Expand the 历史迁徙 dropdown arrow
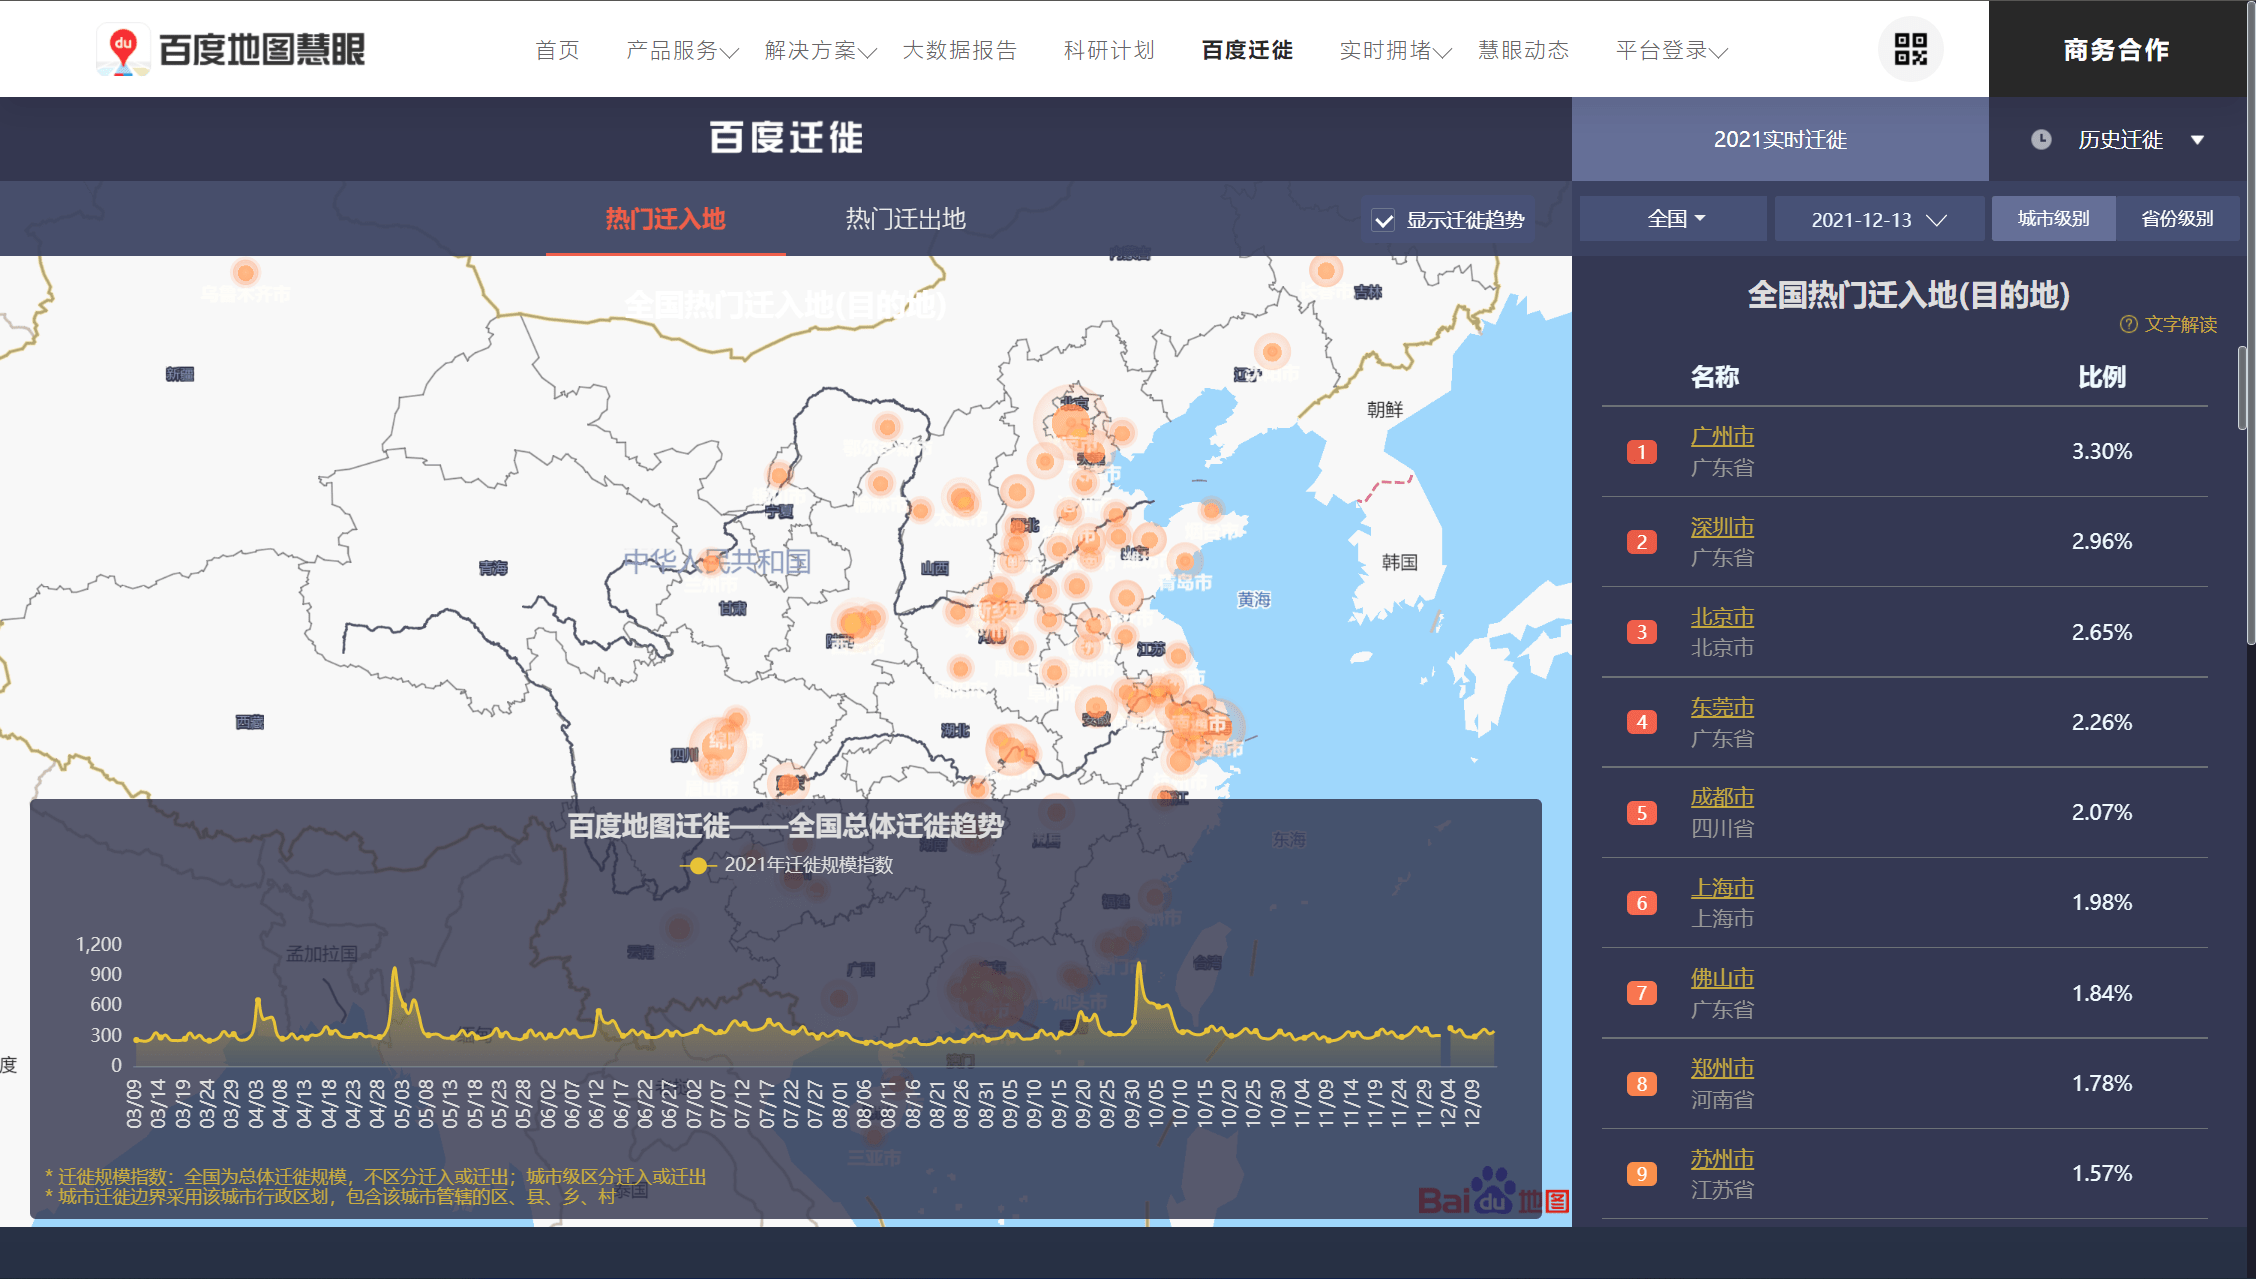Viewport: 2256px width, 1279px height. click(2197, 140)
